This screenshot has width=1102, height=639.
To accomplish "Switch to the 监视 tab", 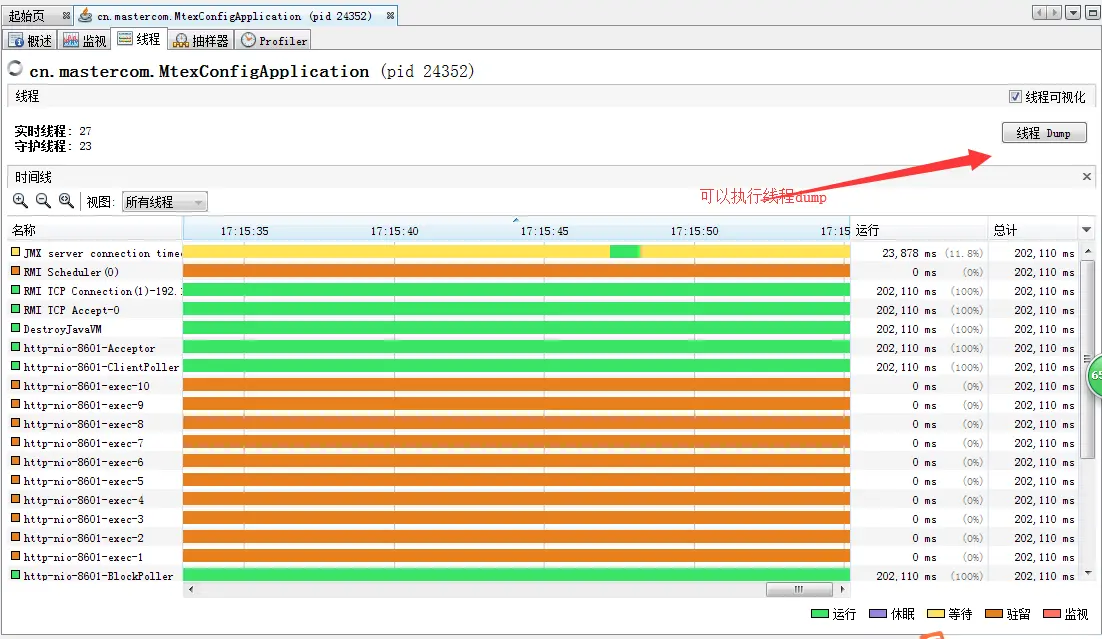I will [x=84, y=41].
